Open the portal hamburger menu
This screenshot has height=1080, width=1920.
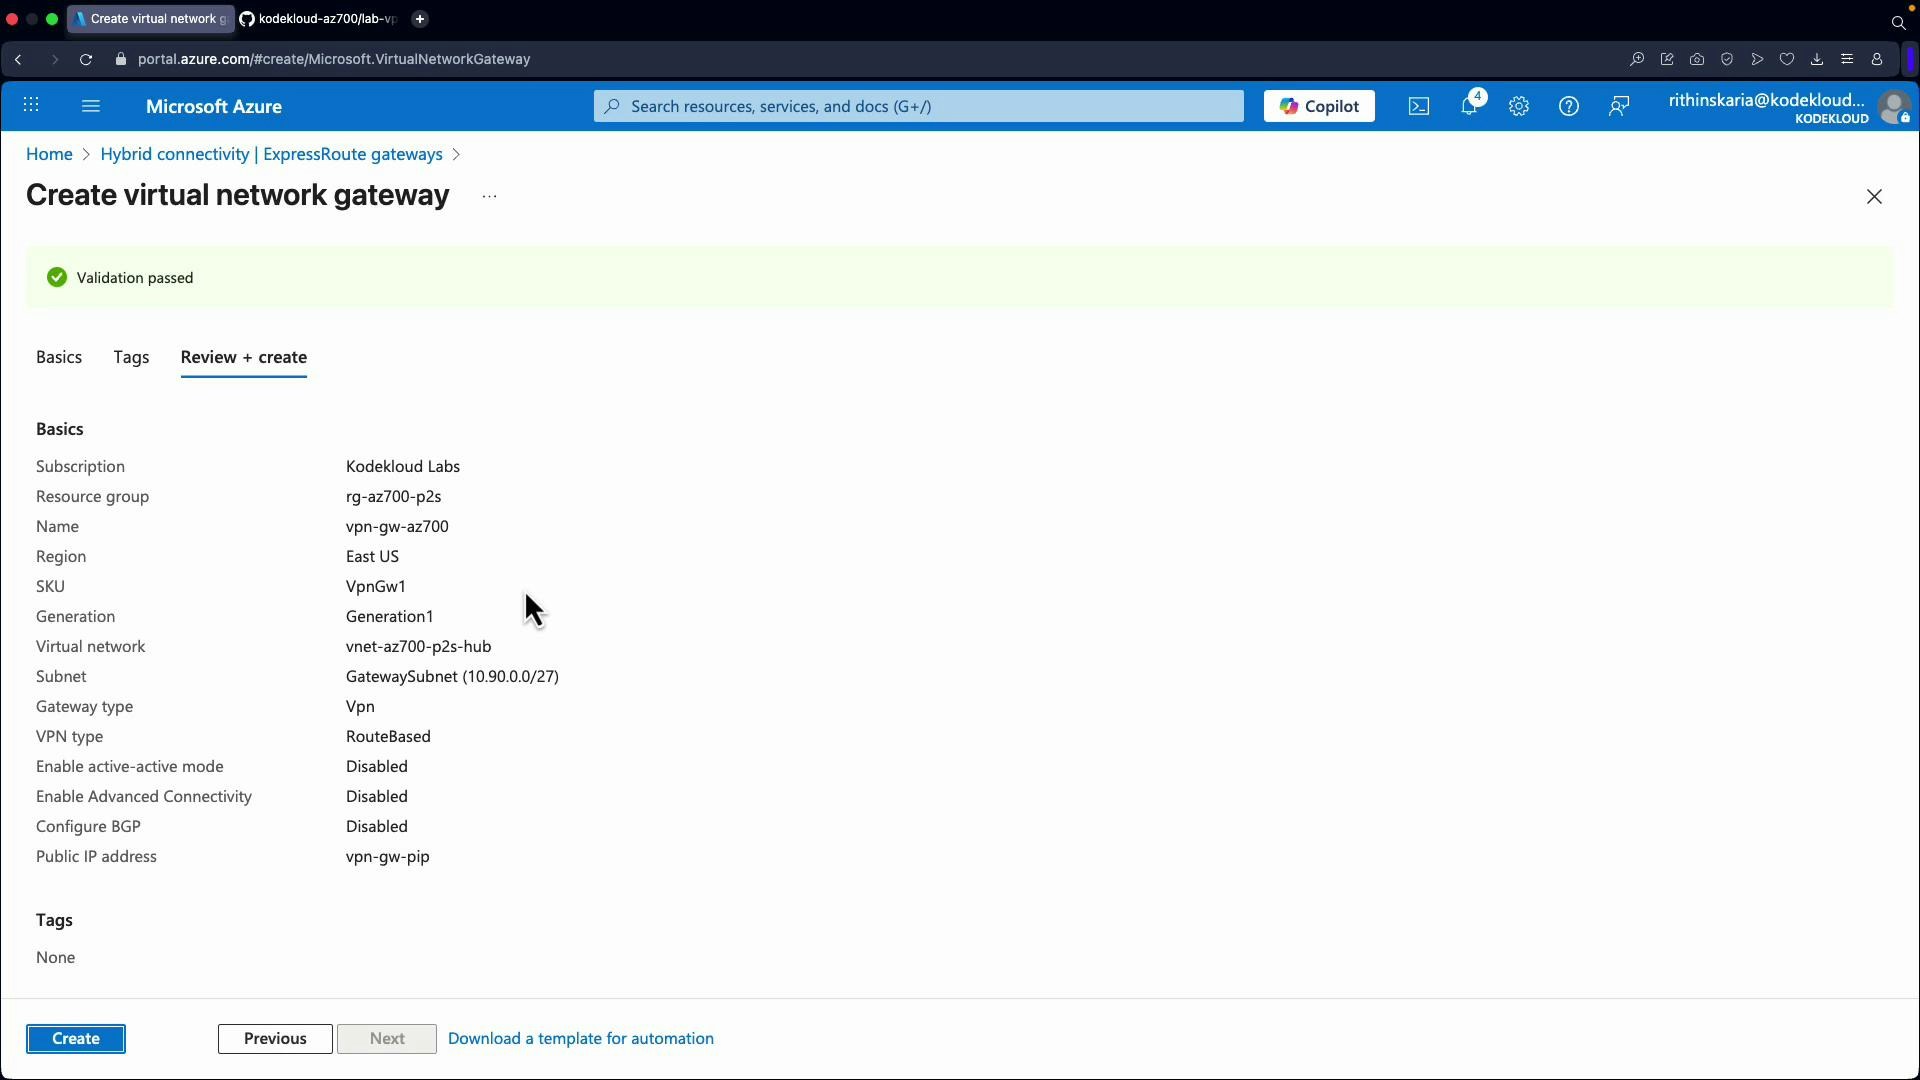click(x=91, y=106)
